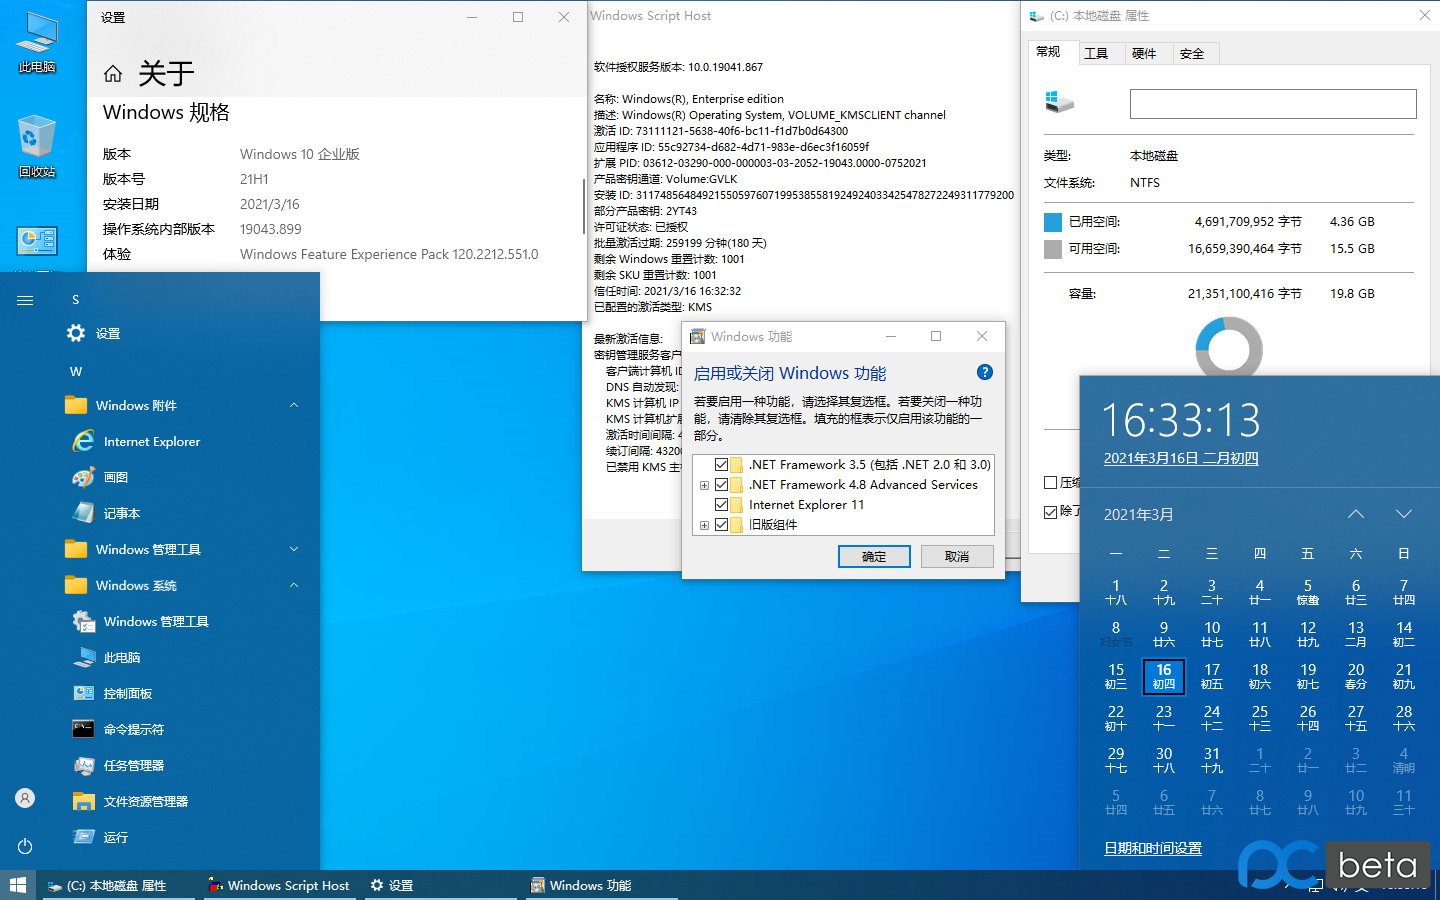1440x900 pixels.
Task: Click the Windows 10 企业版 edition value
Action: pyautogui.click(x=300, y=154)
